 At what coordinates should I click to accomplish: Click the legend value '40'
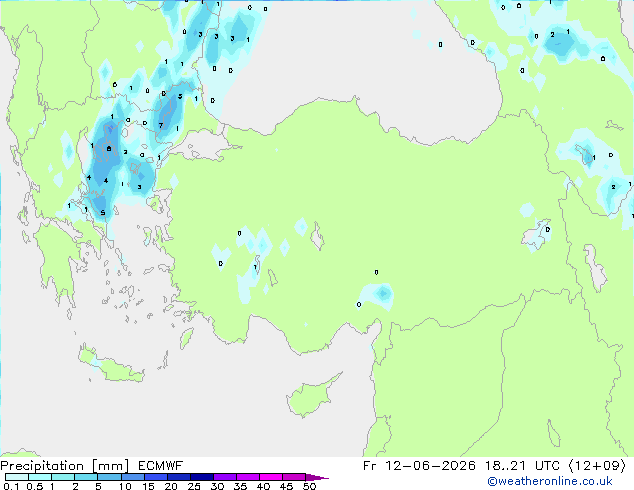click(x=263, y=486)
